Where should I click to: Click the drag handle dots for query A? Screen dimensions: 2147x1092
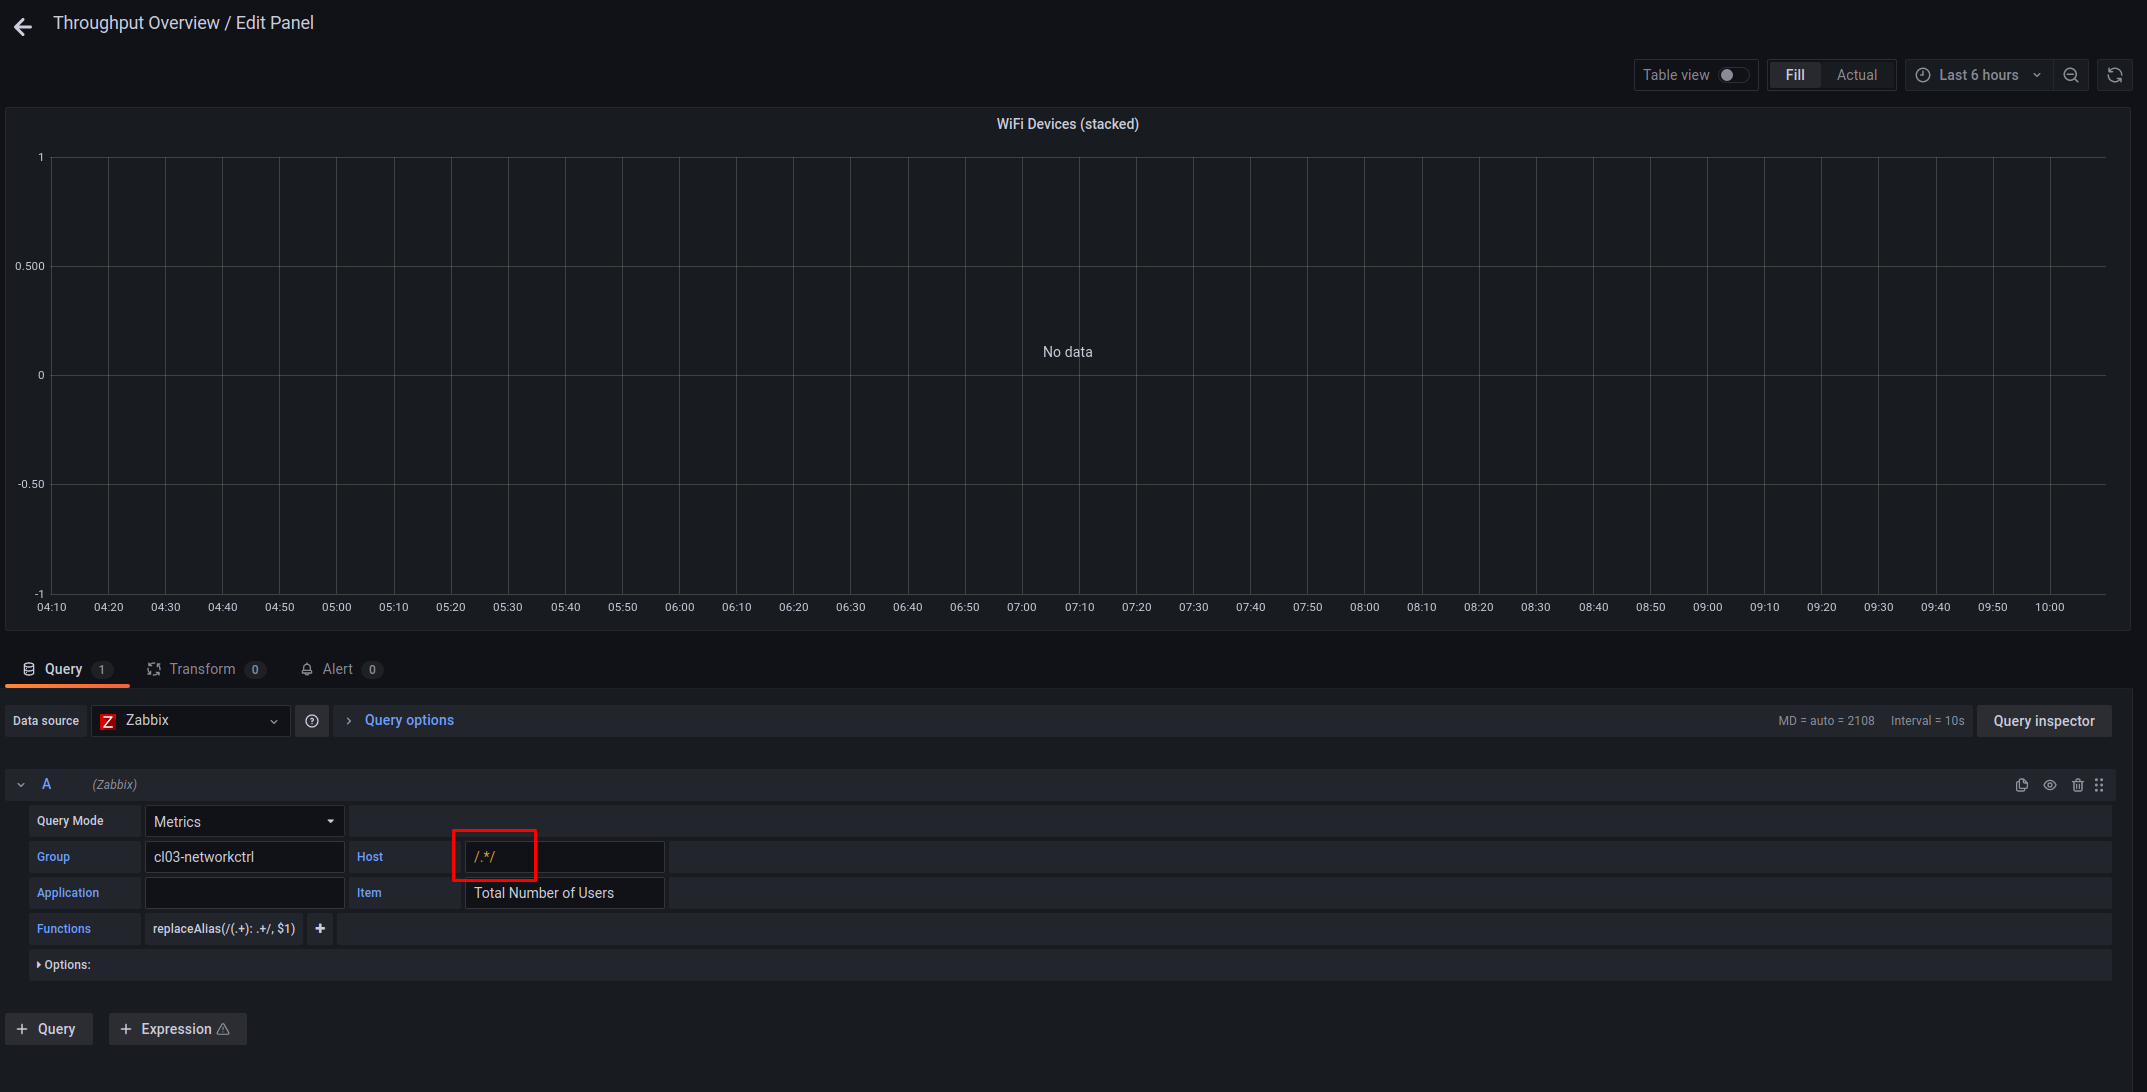(x=2099, y=785)
